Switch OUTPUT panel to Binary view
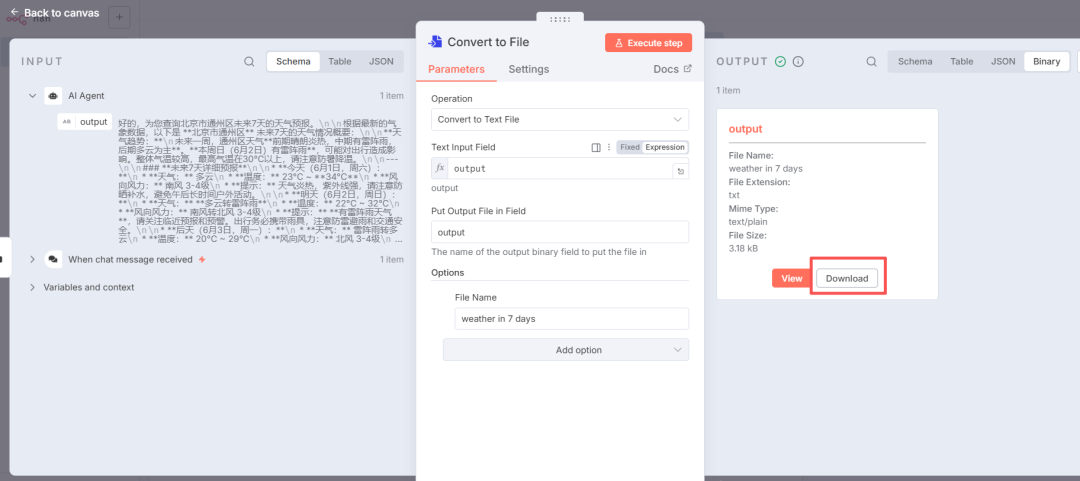 (1046, 61)
